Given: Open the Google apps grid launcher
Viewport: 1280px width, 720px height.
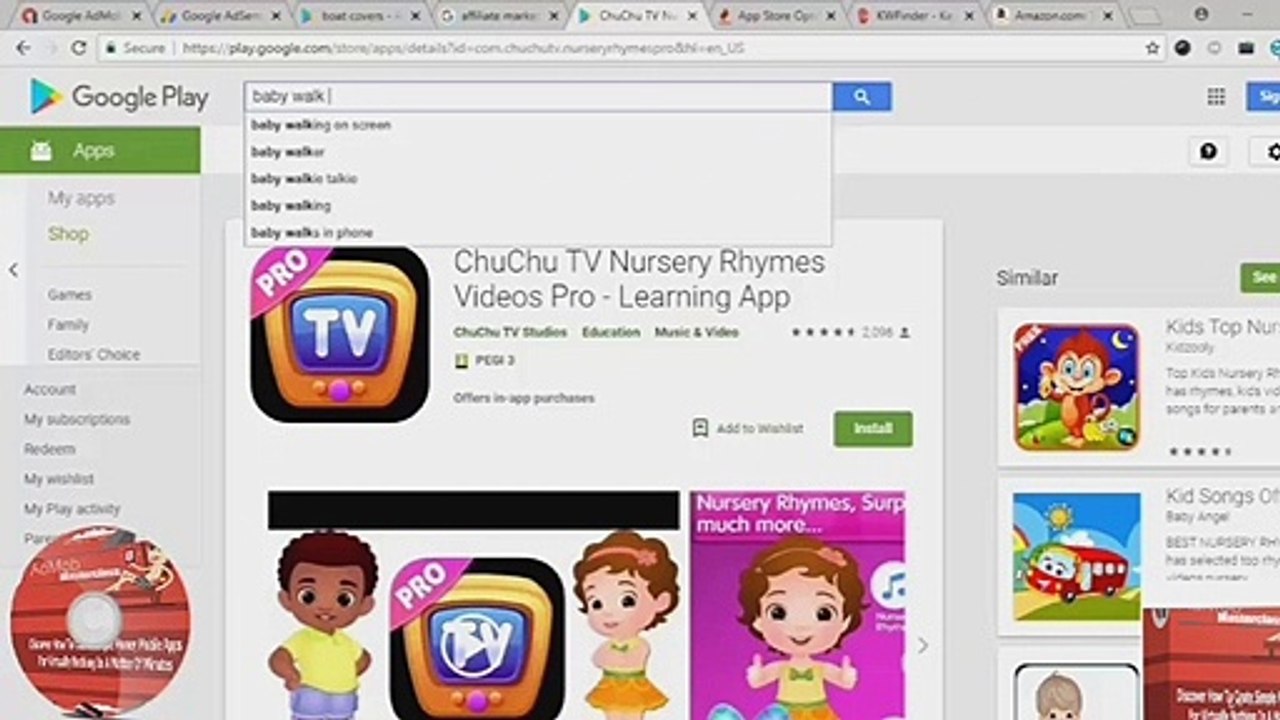Looking at the screenshot, I should (x=1216, y=96).
